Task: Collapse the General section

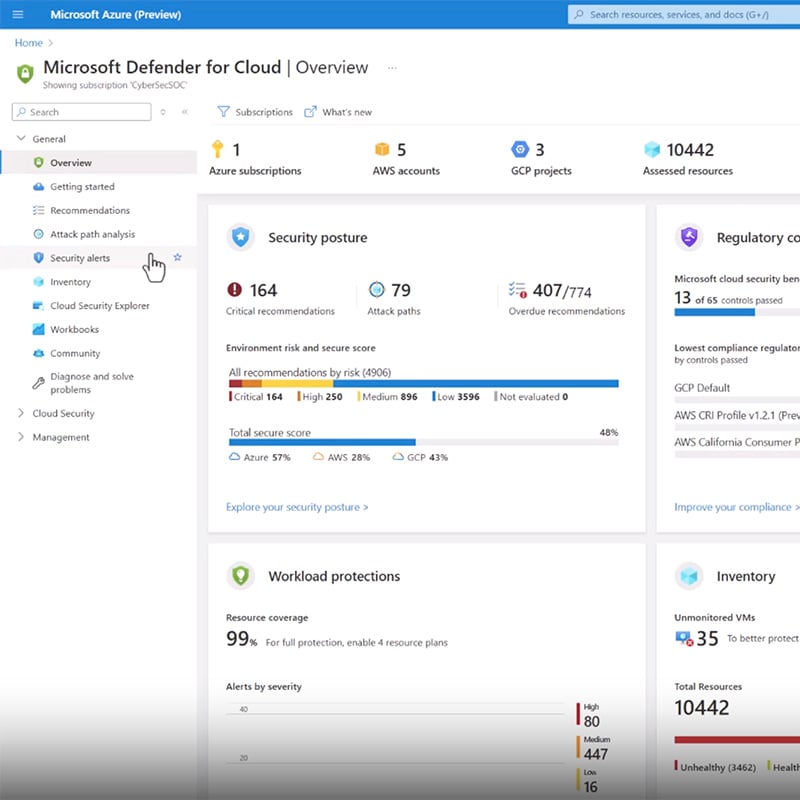Action: (20, 138)
